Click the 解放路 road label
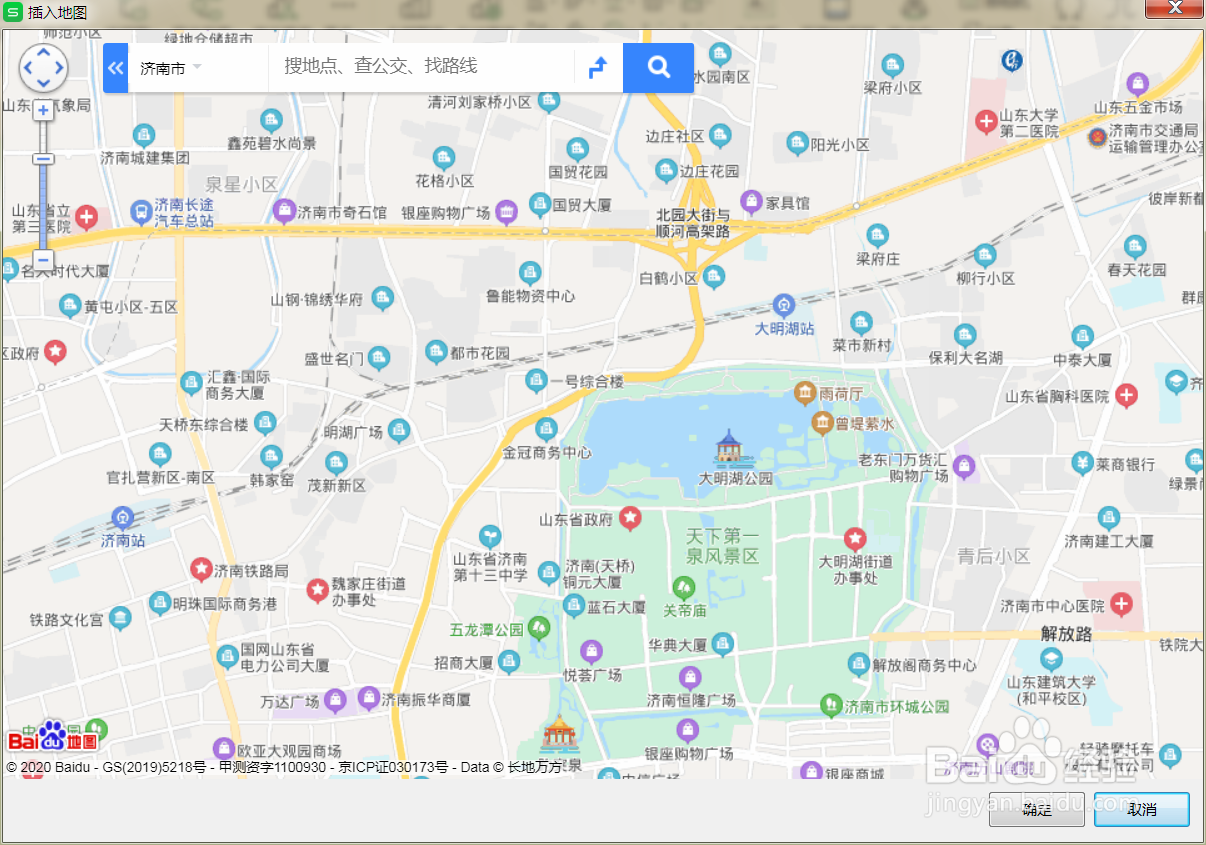The image size is (1206, 845). pos(1064,634)
